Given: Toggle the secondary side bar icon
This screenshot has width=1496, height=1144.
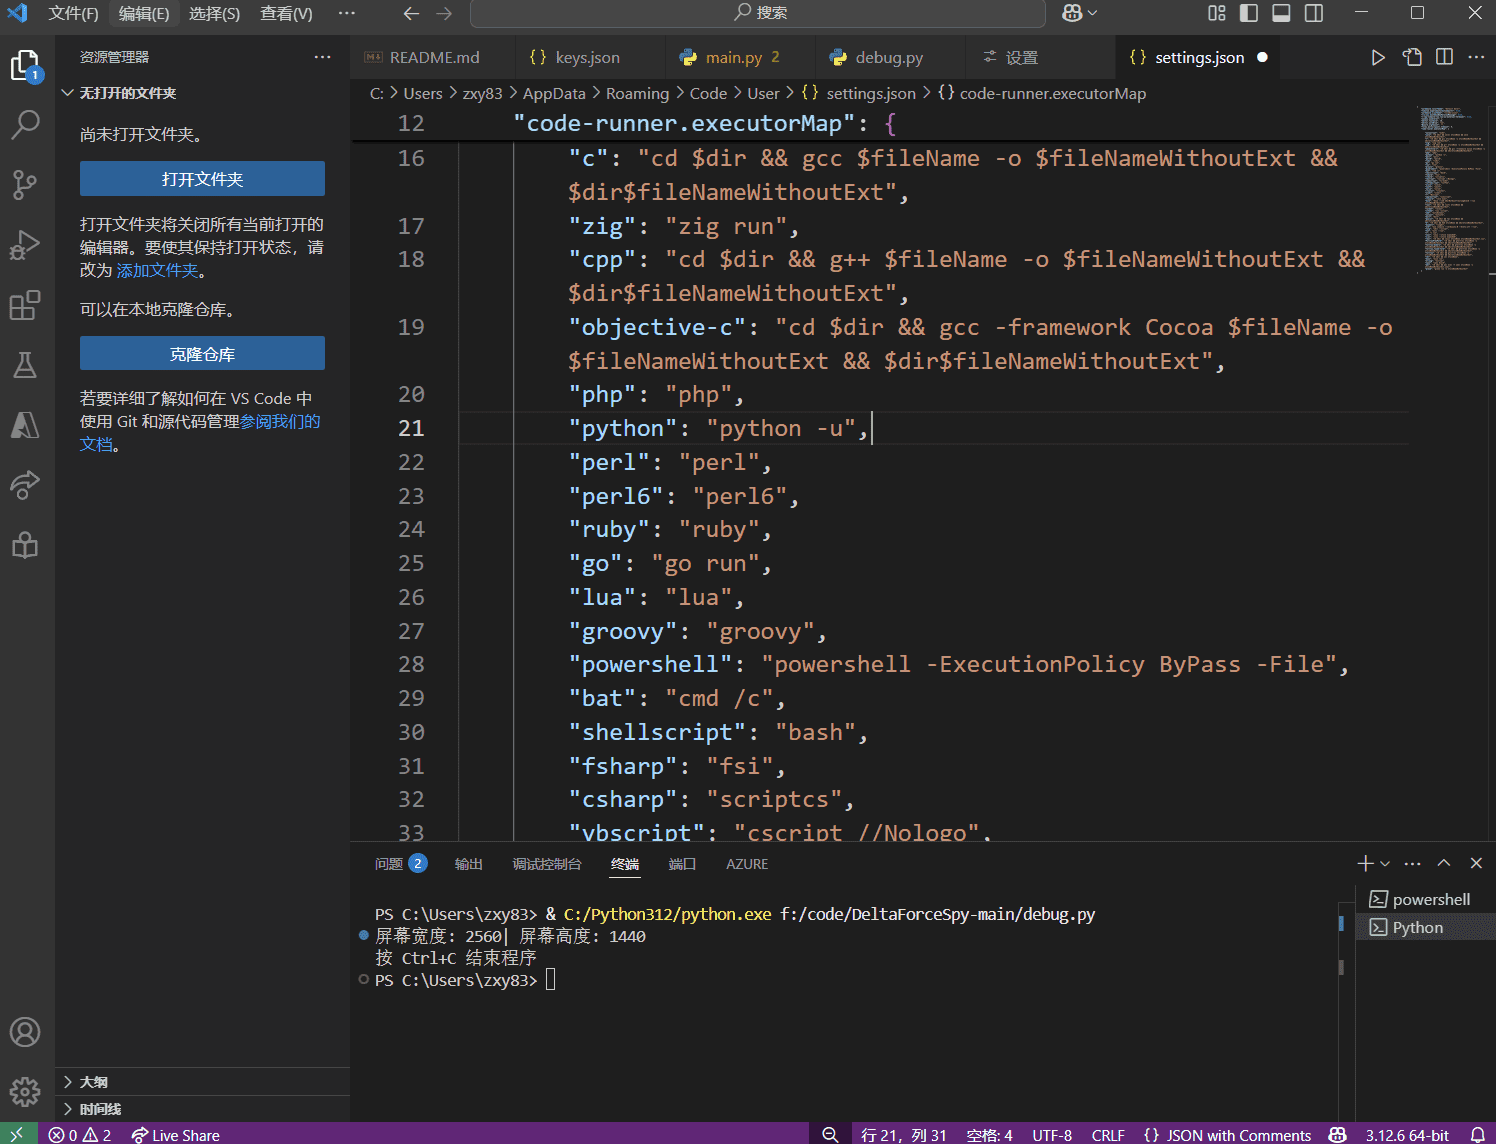Looking at the screenshot, I should [x=1313, y=13].
